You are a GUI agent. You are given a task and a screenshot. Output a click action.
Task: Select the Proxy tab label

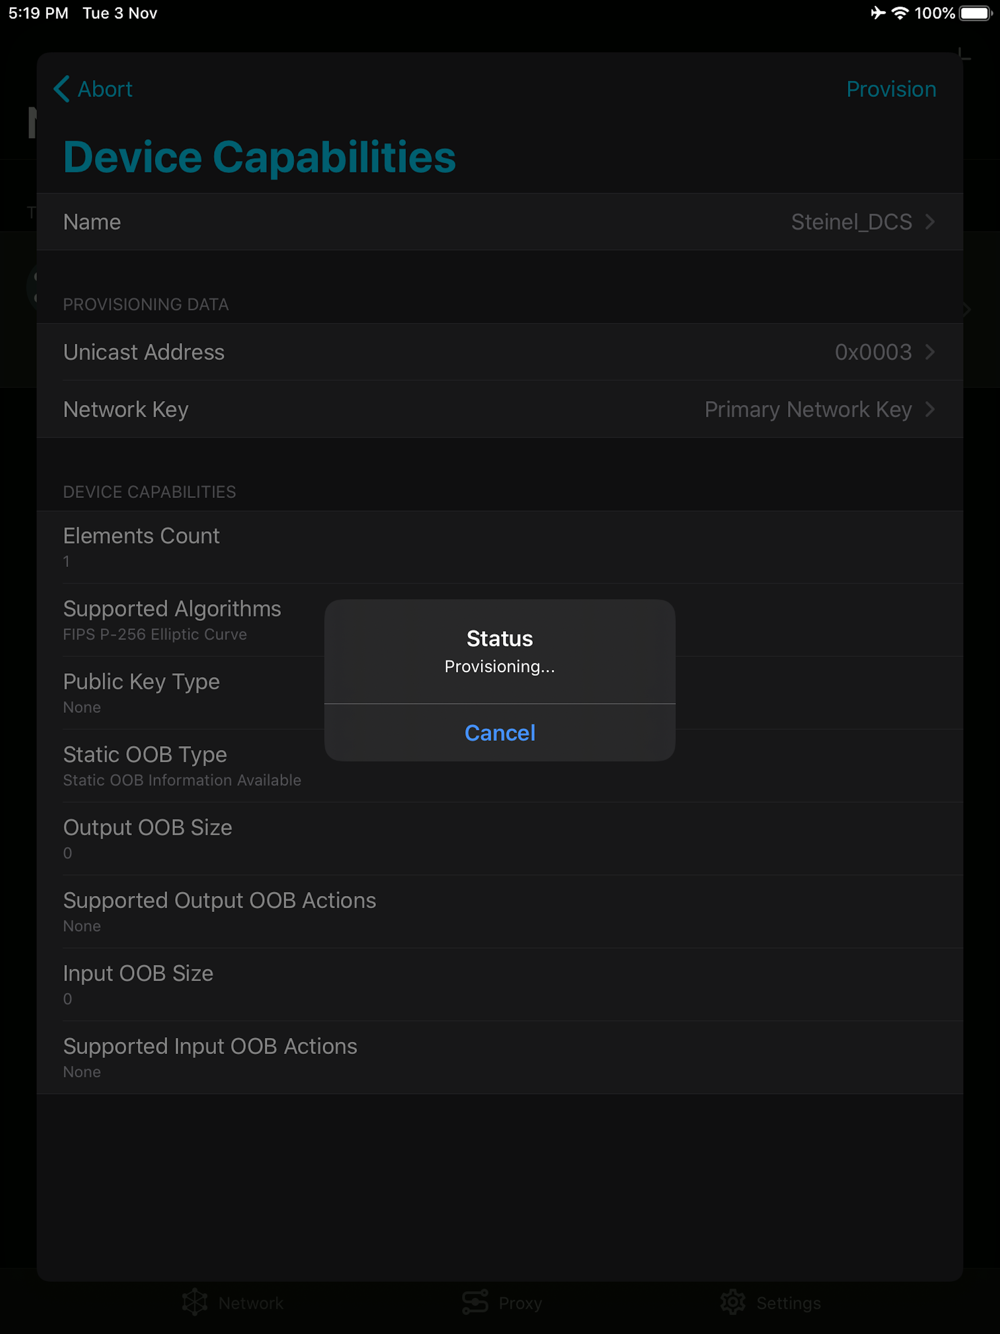click(520, 1303)
